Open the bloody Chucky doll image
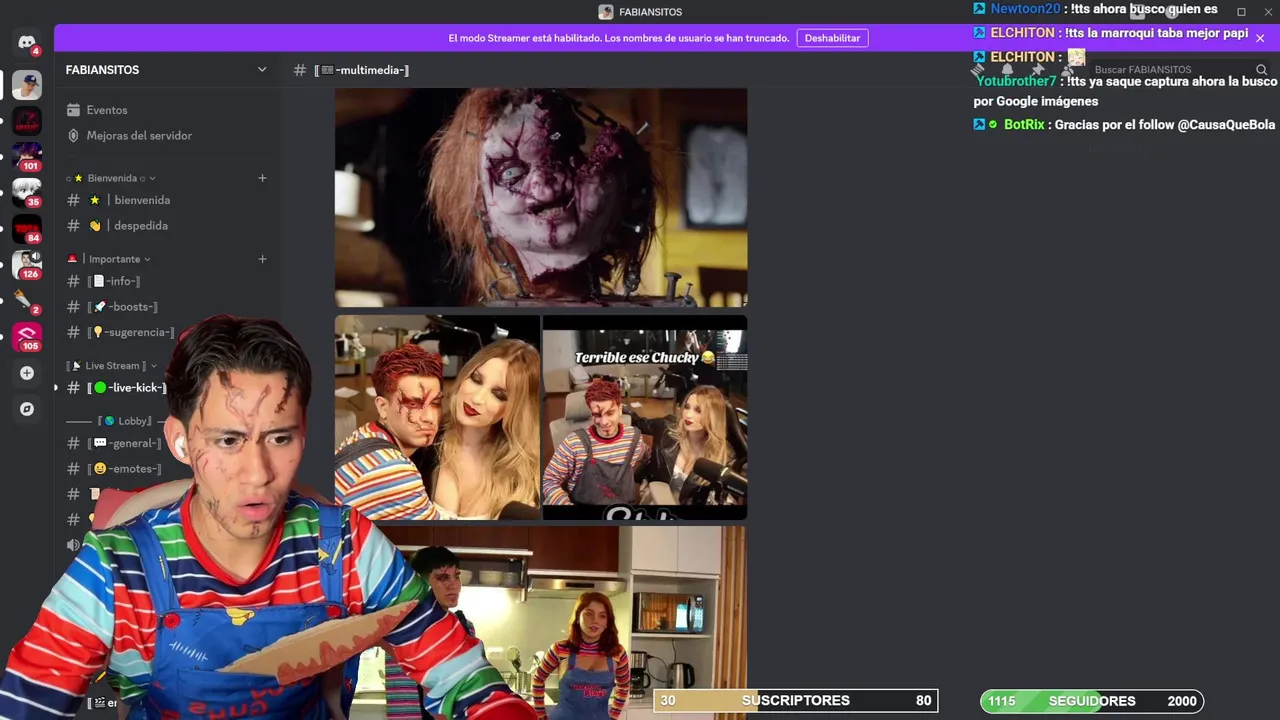 pos(541,197)
